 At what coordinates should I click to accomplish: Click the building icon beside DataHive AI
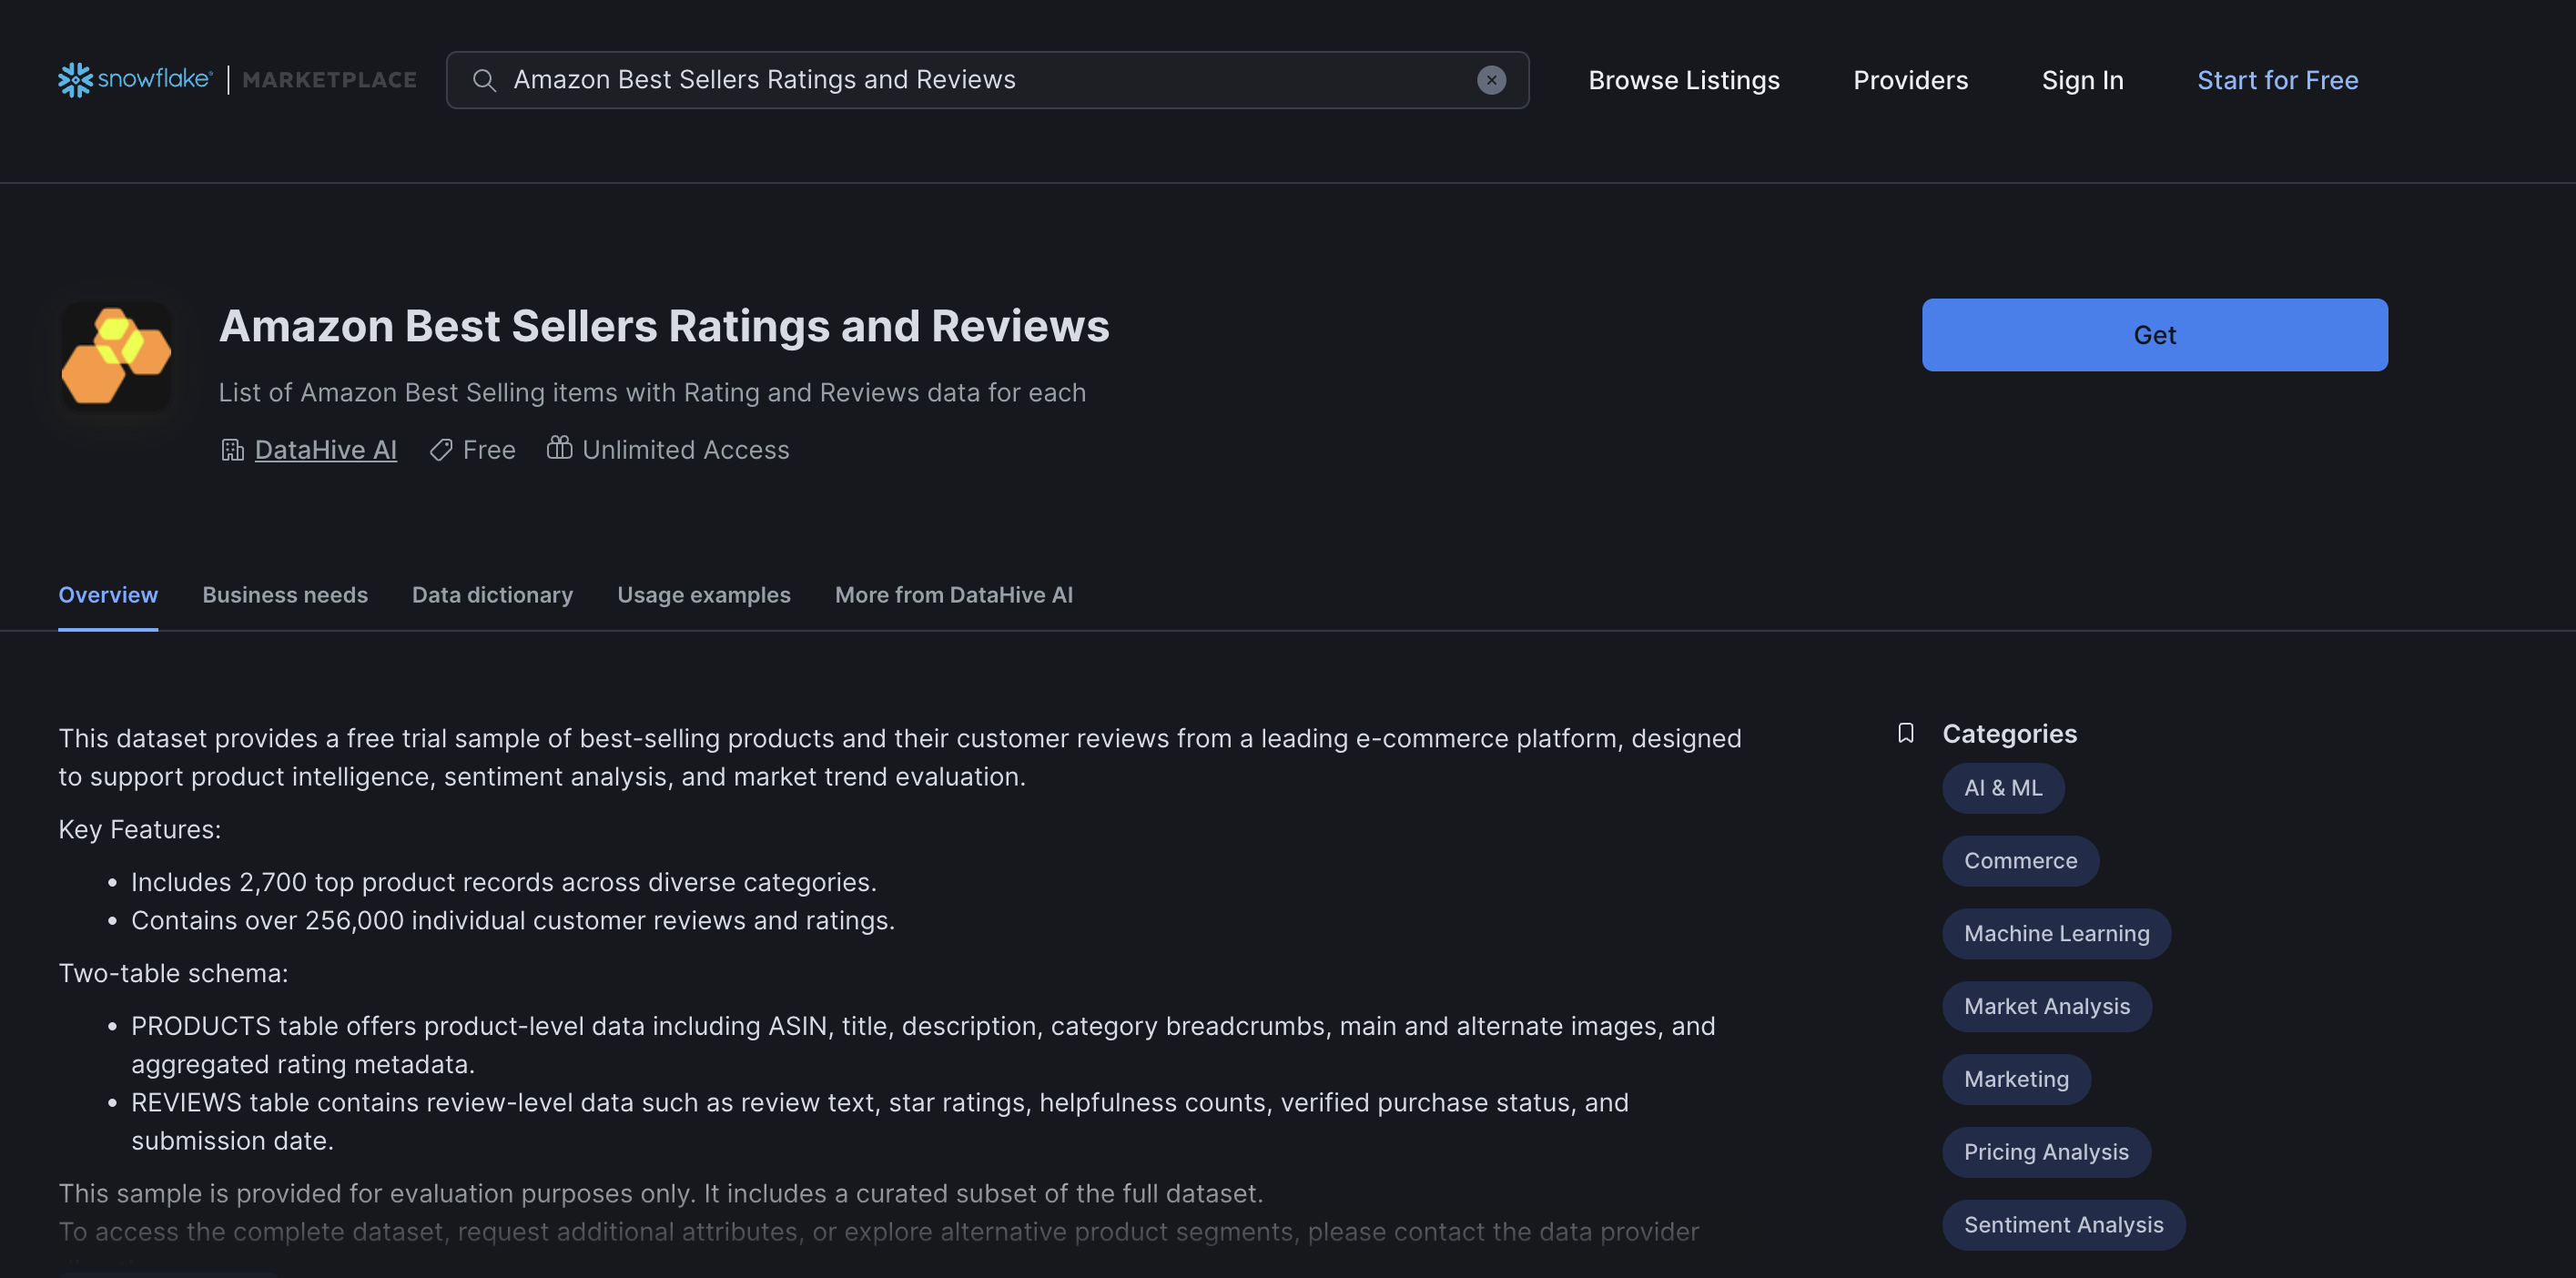[232, 450]
